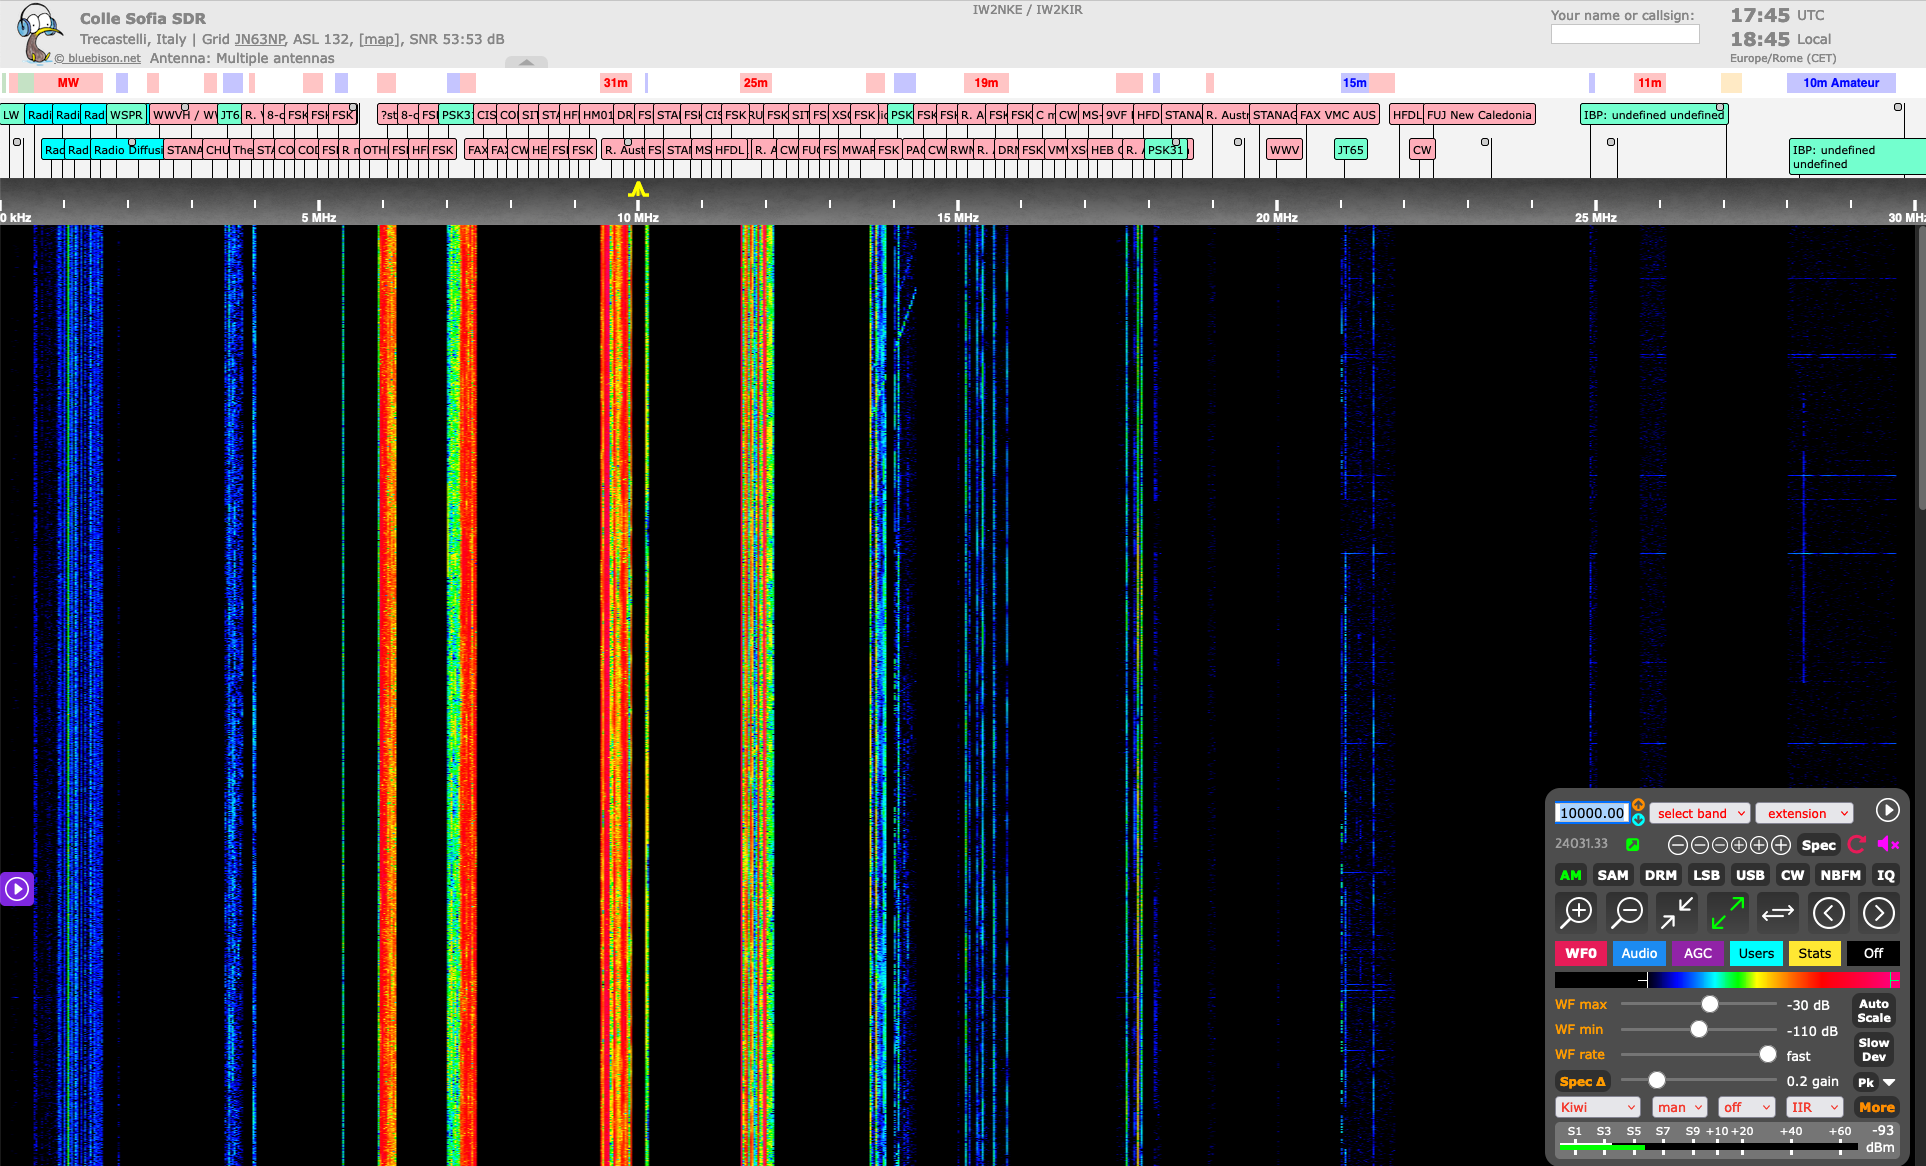
Task: Open the Stats tab
Action: [1814, 953]
